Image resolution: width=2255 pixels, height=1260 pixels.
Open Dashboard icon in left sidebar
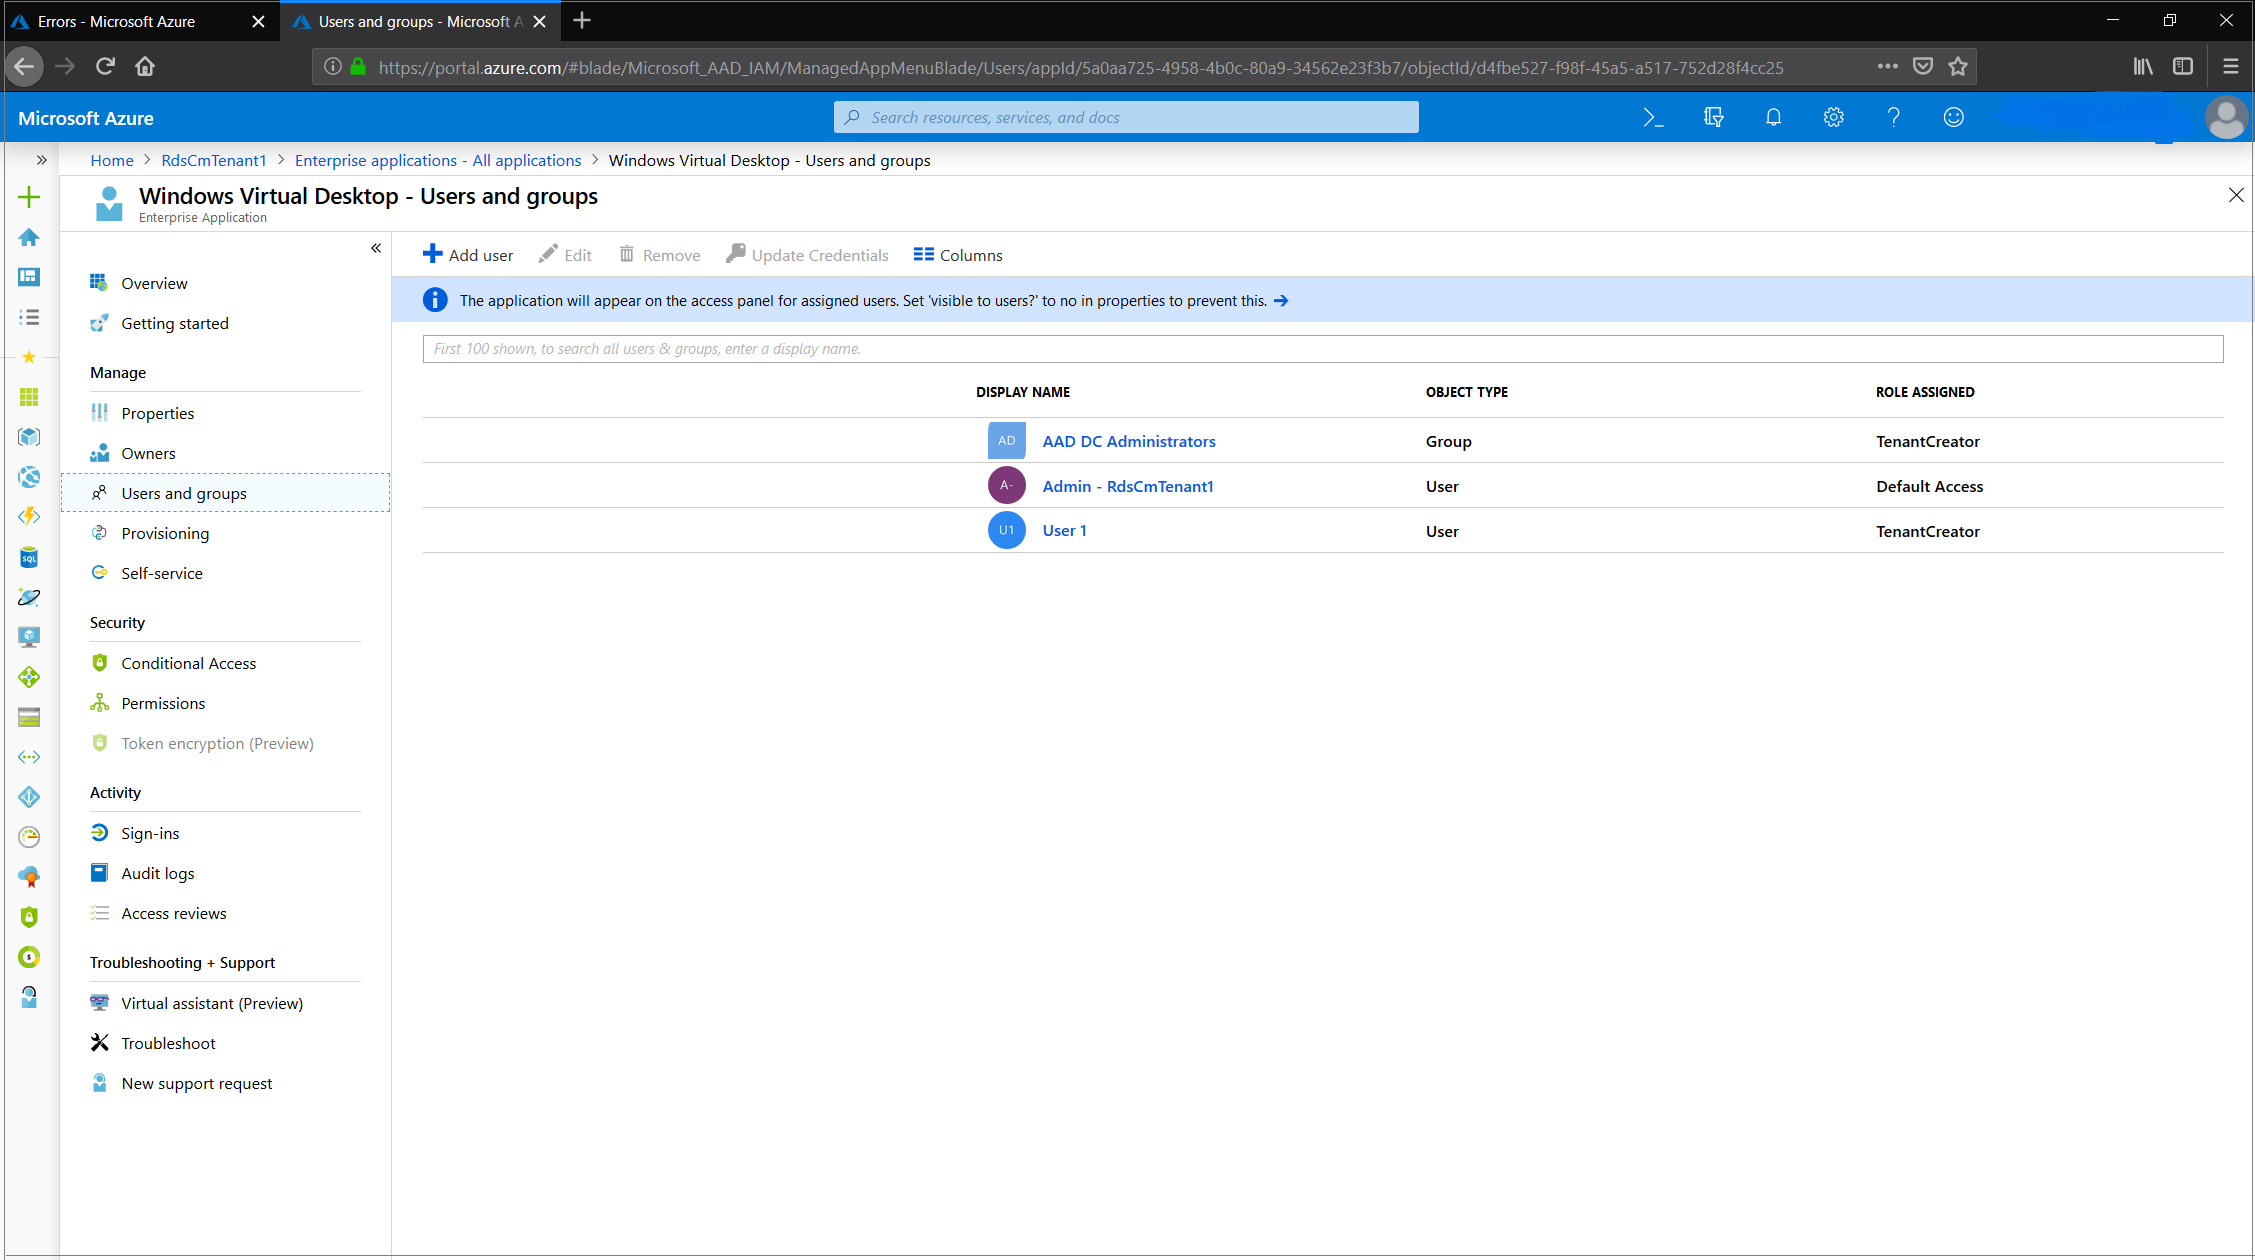29,277
